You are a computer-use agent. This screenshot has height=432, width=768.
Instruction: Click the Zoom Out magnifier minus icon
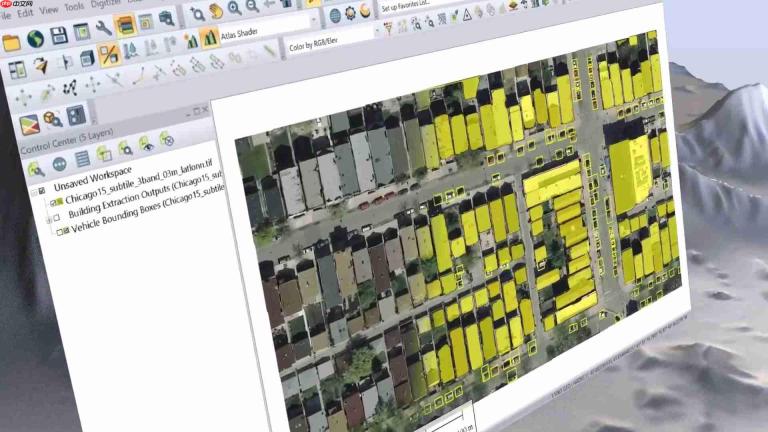point(252,5)
